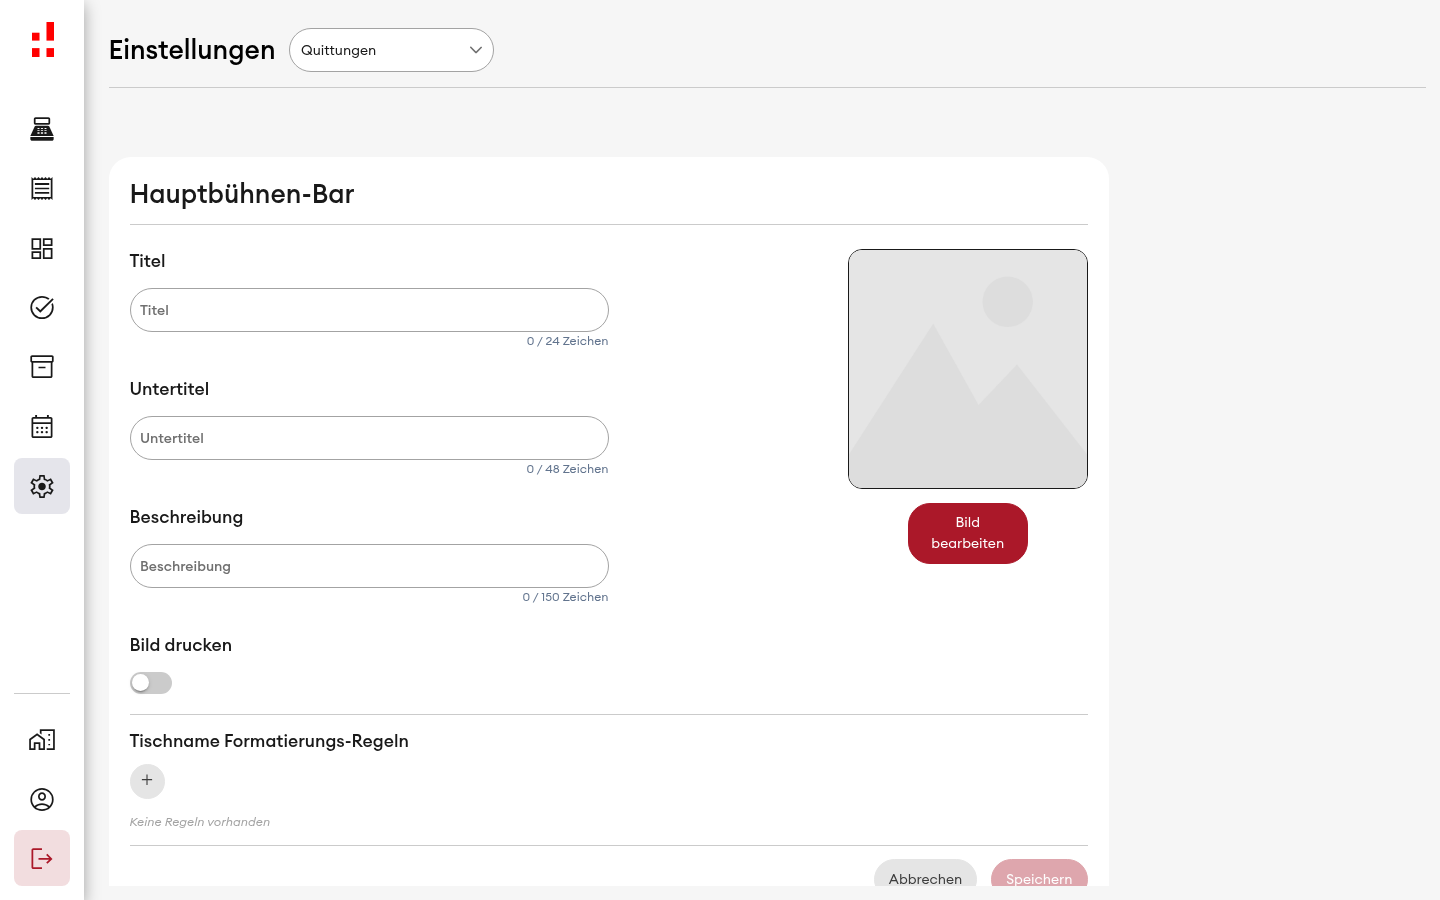Click the Bild bearbeiten button
1440x900 pixels.
[968, 533]
